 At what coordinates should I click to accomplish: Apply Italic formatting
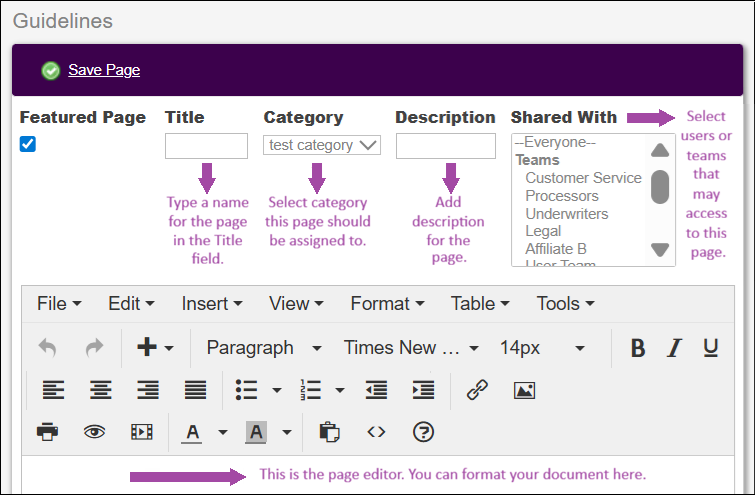point(675,347)
